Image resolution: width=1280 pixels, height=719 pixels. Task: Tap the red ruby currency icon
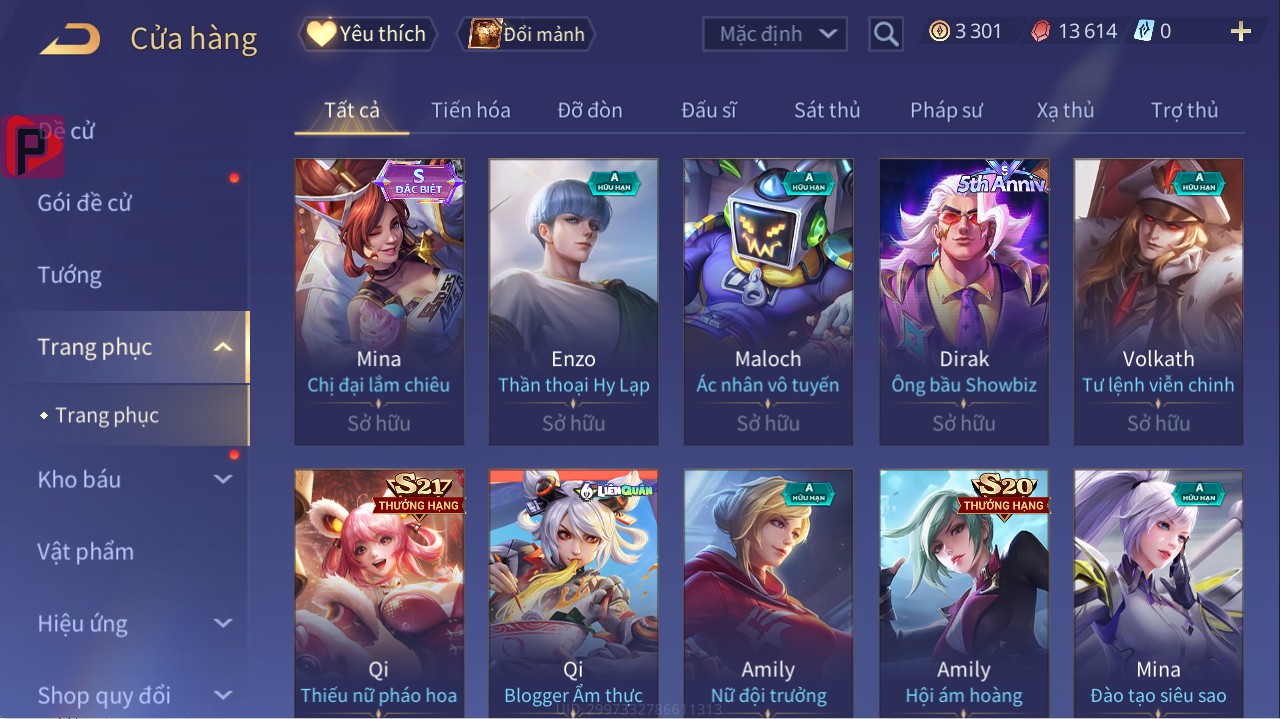tap(1041, 31)
